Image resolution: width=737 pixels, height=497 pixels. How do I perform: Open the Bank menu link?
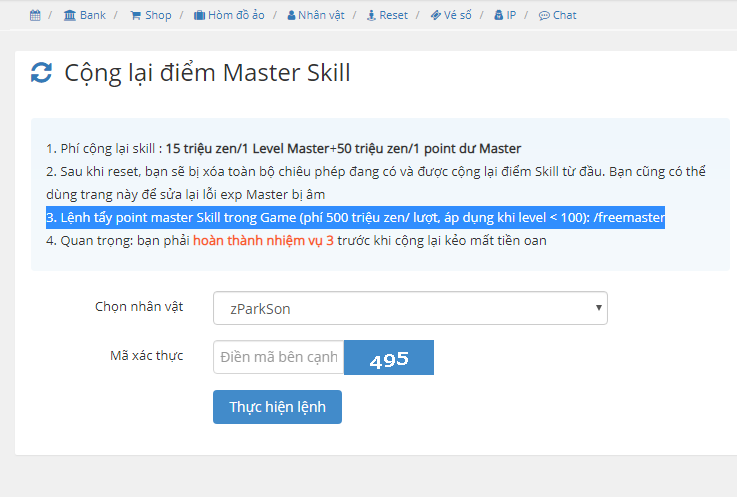click(x=93, y=15)
